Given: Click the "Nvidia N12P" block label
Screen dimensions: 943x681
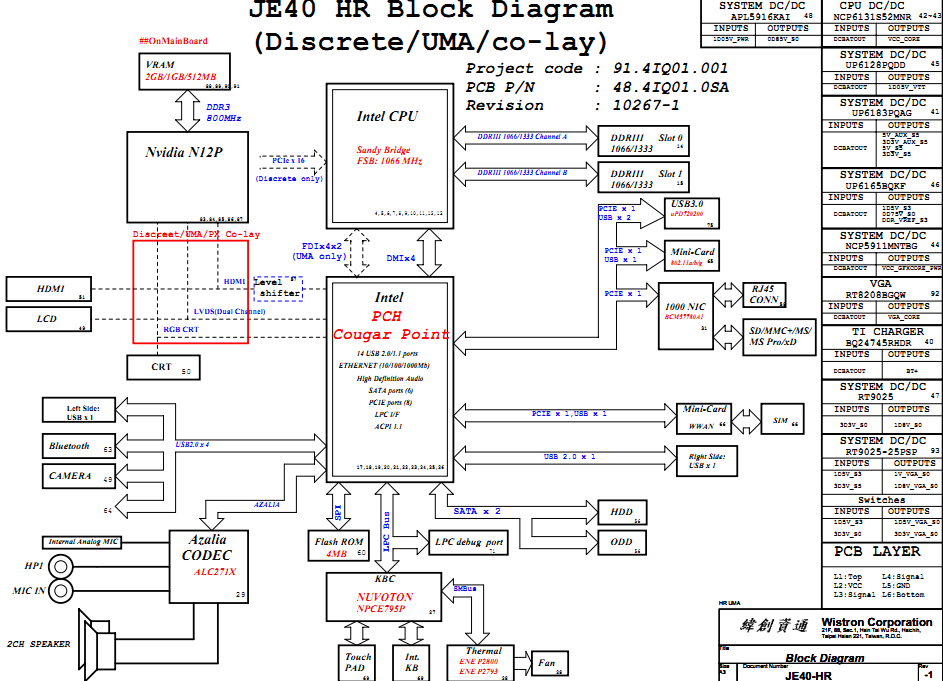Looking at the screenshot, I should (x=184, y=152).
